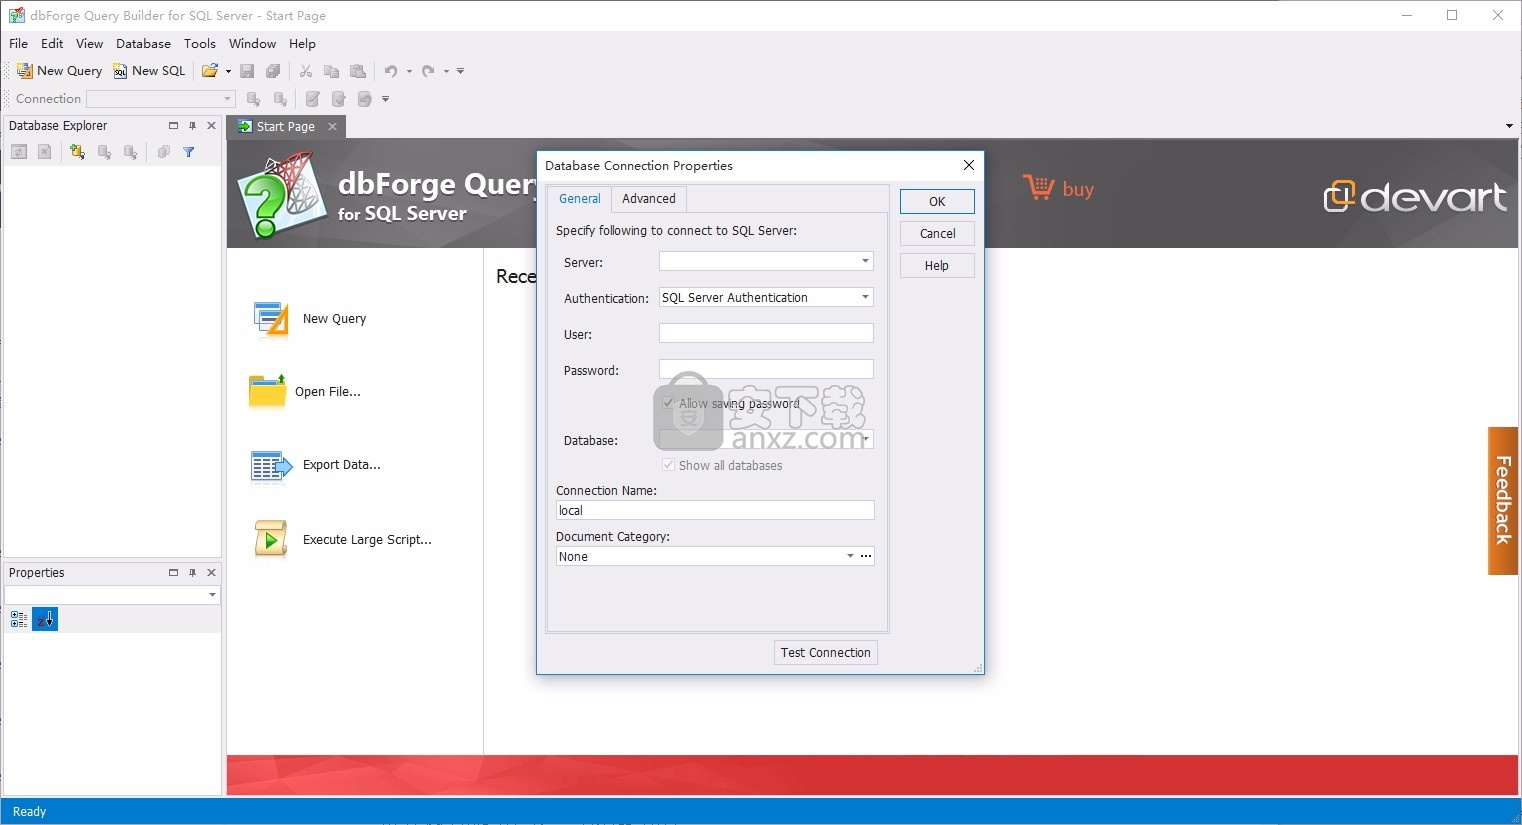Viewport: 1522px width, 825px height.
Task: Click the Test Connection button
Action: [x=826, y=652]
